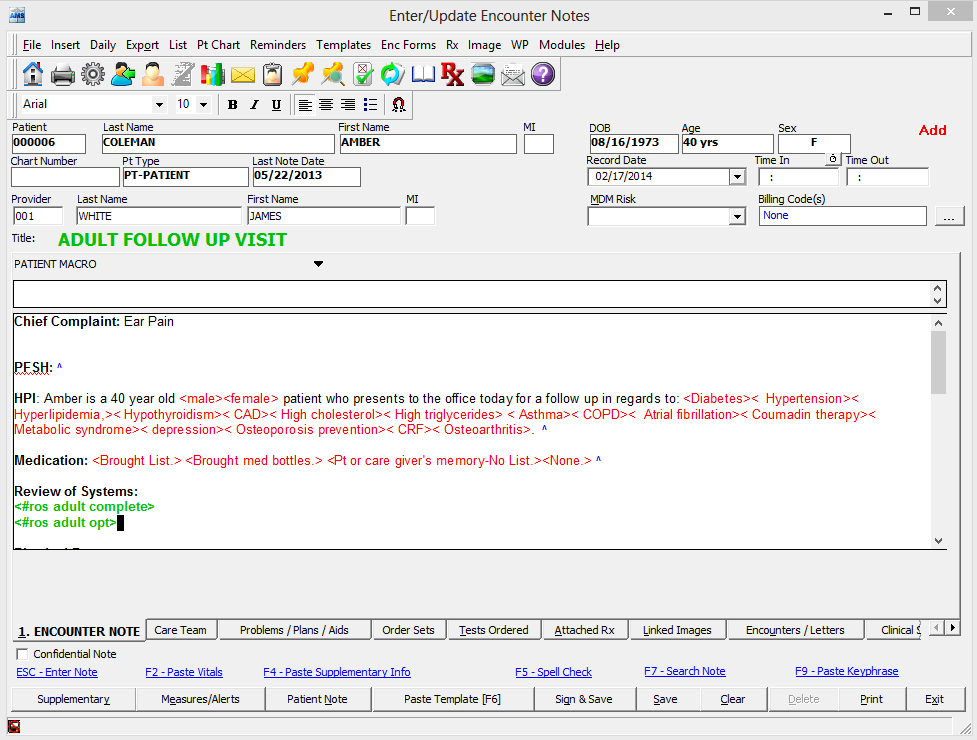Click the yellow envelope message icon
977x740 pixels.
click(x=243, y=74)
